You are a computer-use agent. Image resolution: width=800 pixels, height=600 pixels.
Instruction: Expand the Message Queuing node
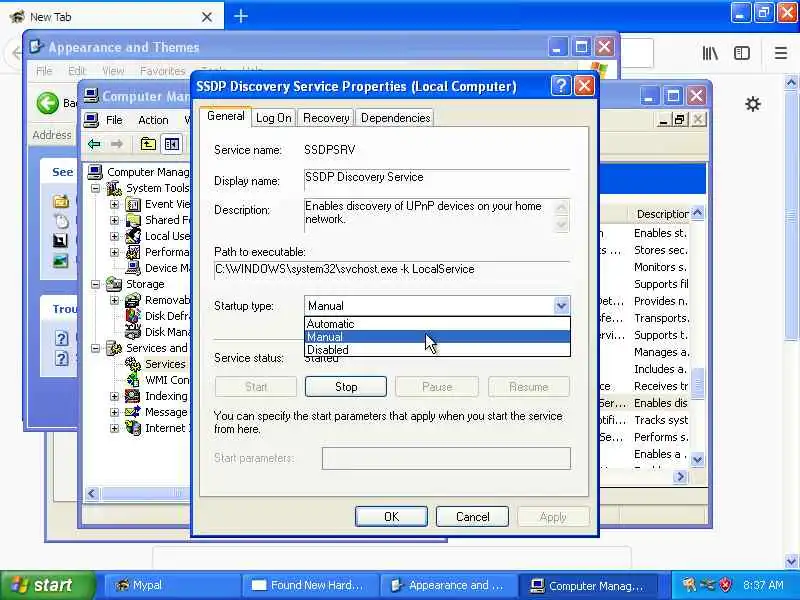(x=114, y=412)
